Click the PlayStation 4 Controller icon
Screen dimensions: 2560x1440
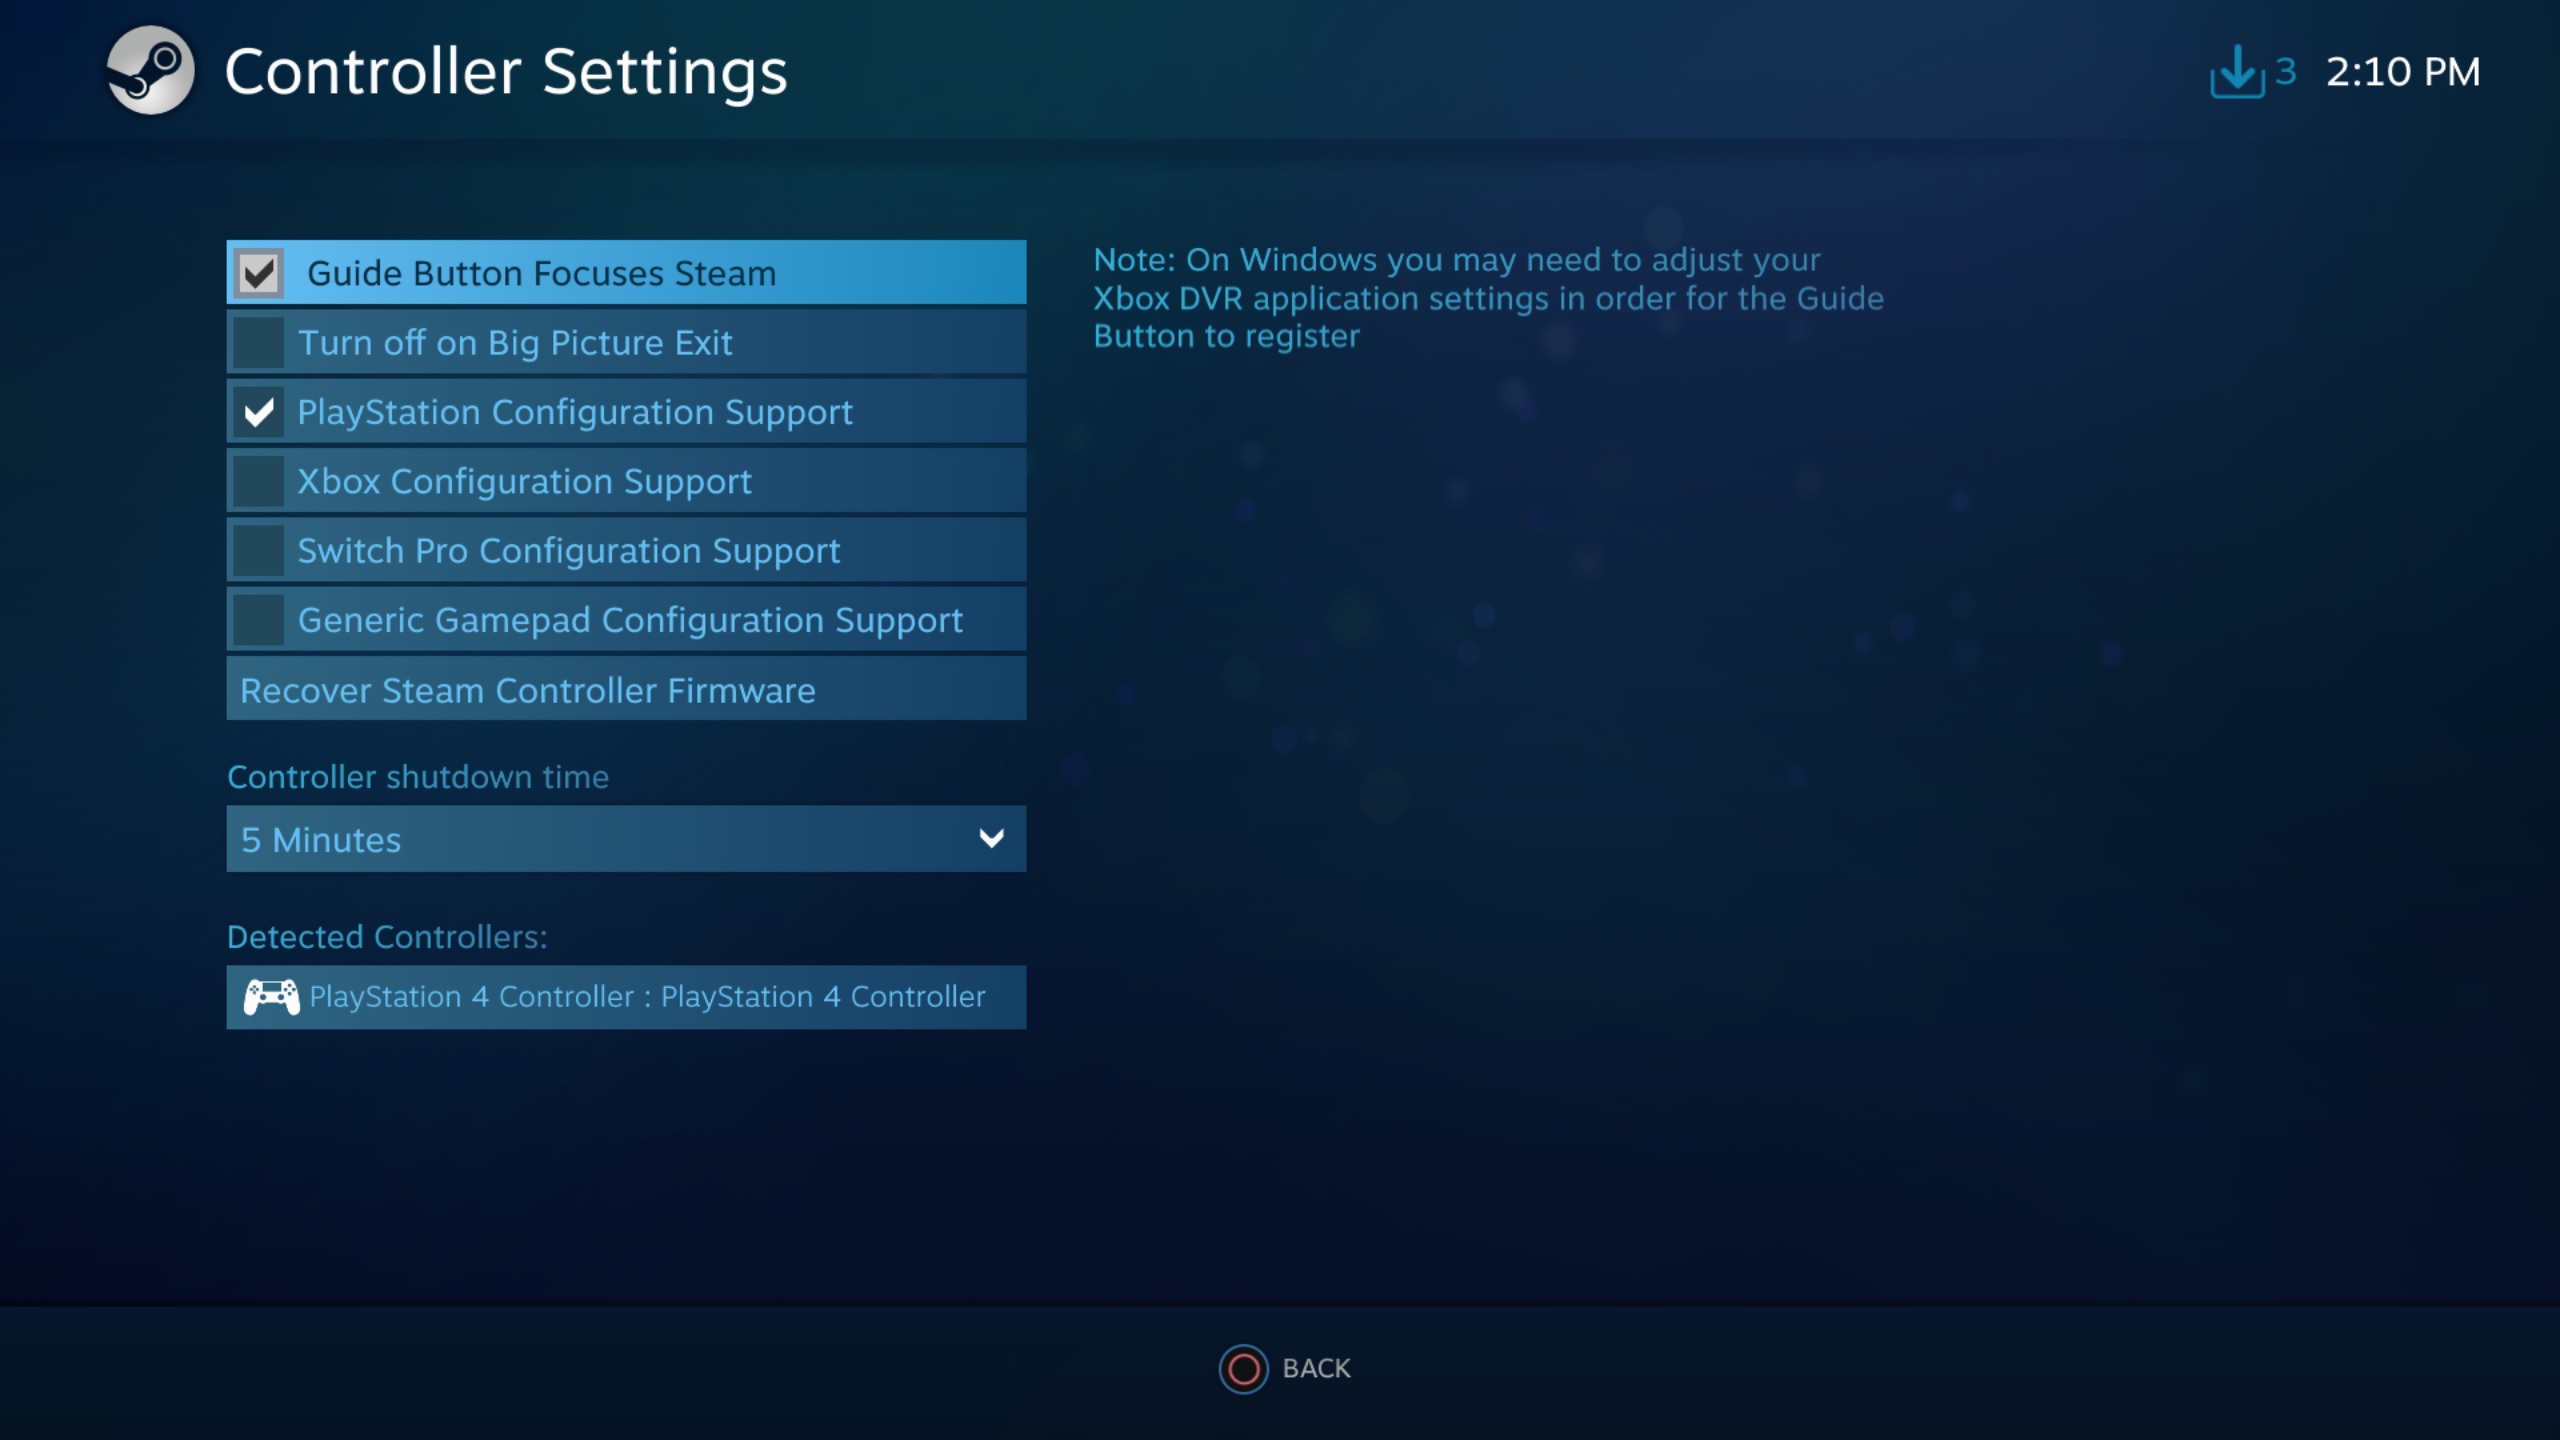click(x=271, y=997)
